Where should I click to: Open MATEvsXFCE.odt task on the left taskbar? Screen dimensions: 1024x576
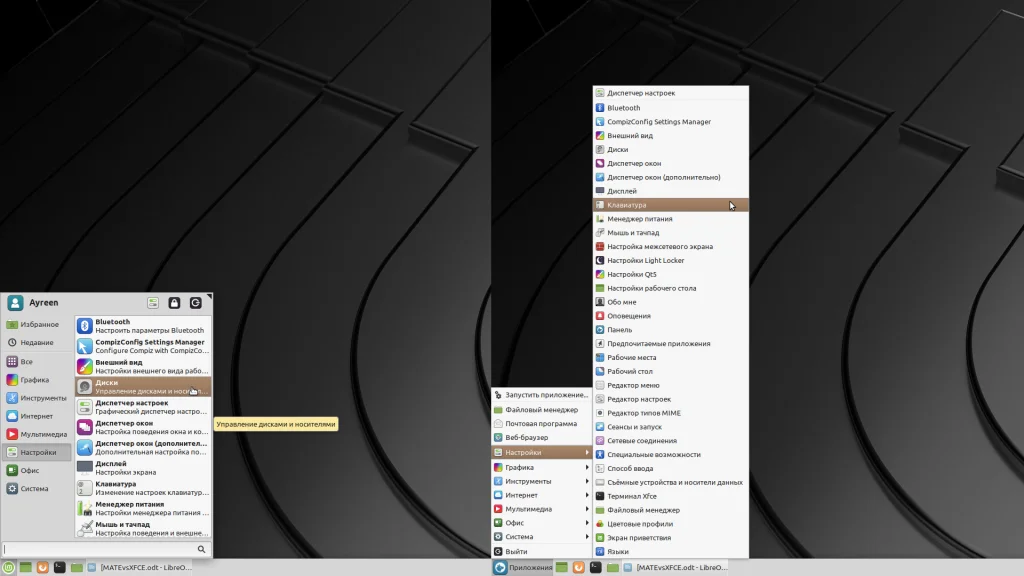(x=140, y=568)
